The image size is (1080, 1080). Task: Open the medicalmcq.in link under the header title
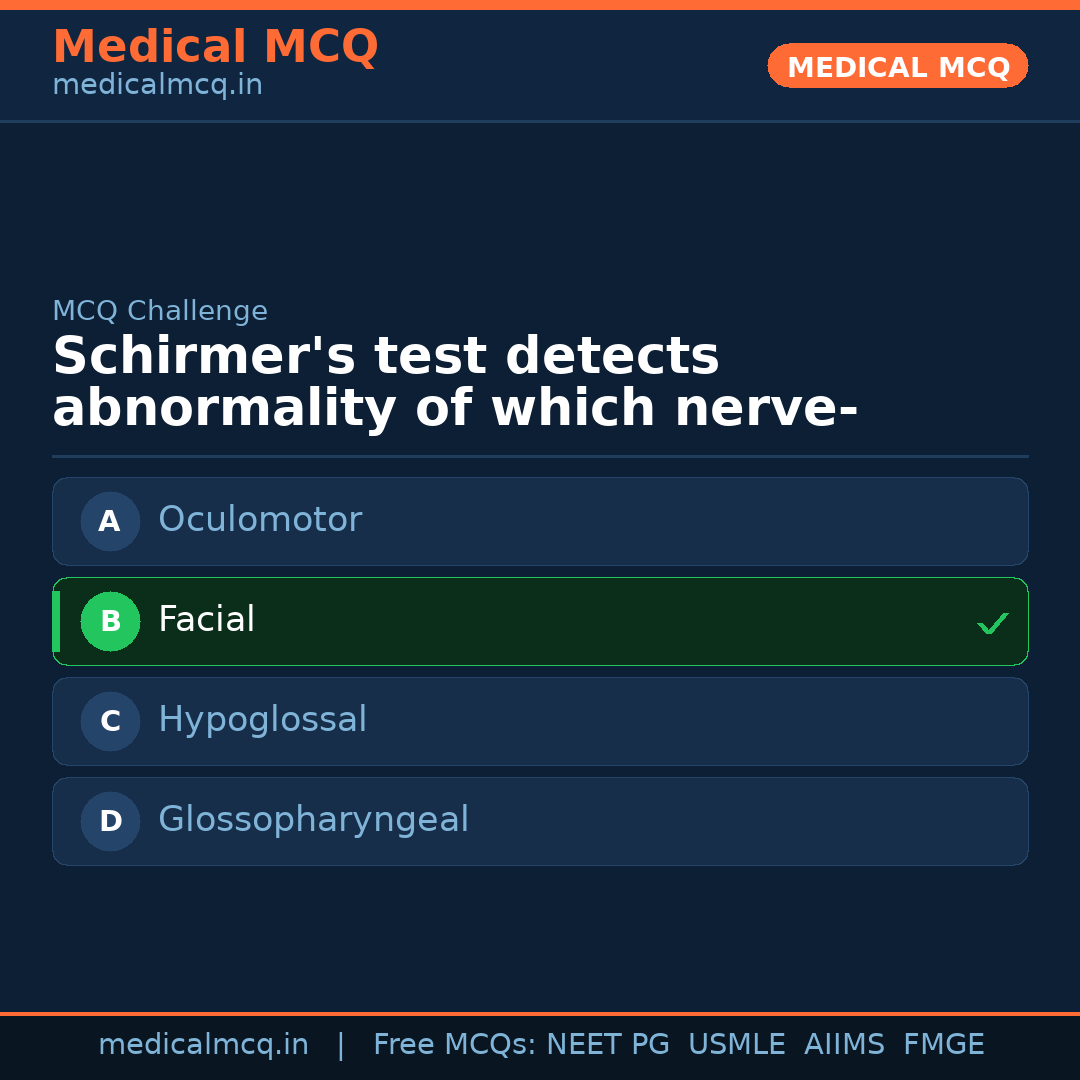tap(157, 86)
